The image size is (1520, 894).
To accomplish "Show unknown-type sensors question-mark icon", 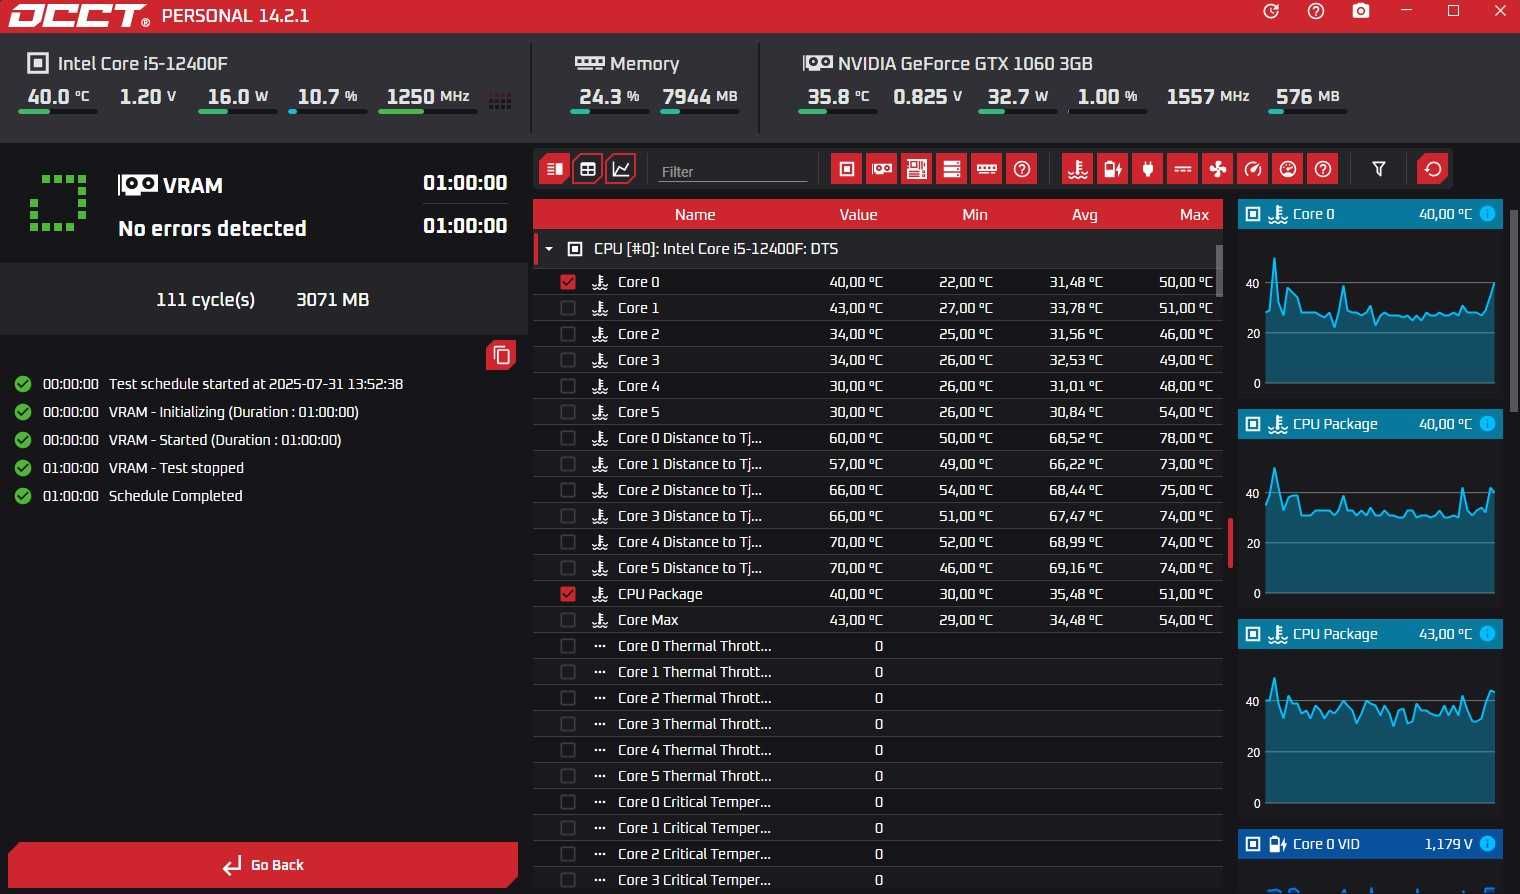I will (x=1323, y=169).
